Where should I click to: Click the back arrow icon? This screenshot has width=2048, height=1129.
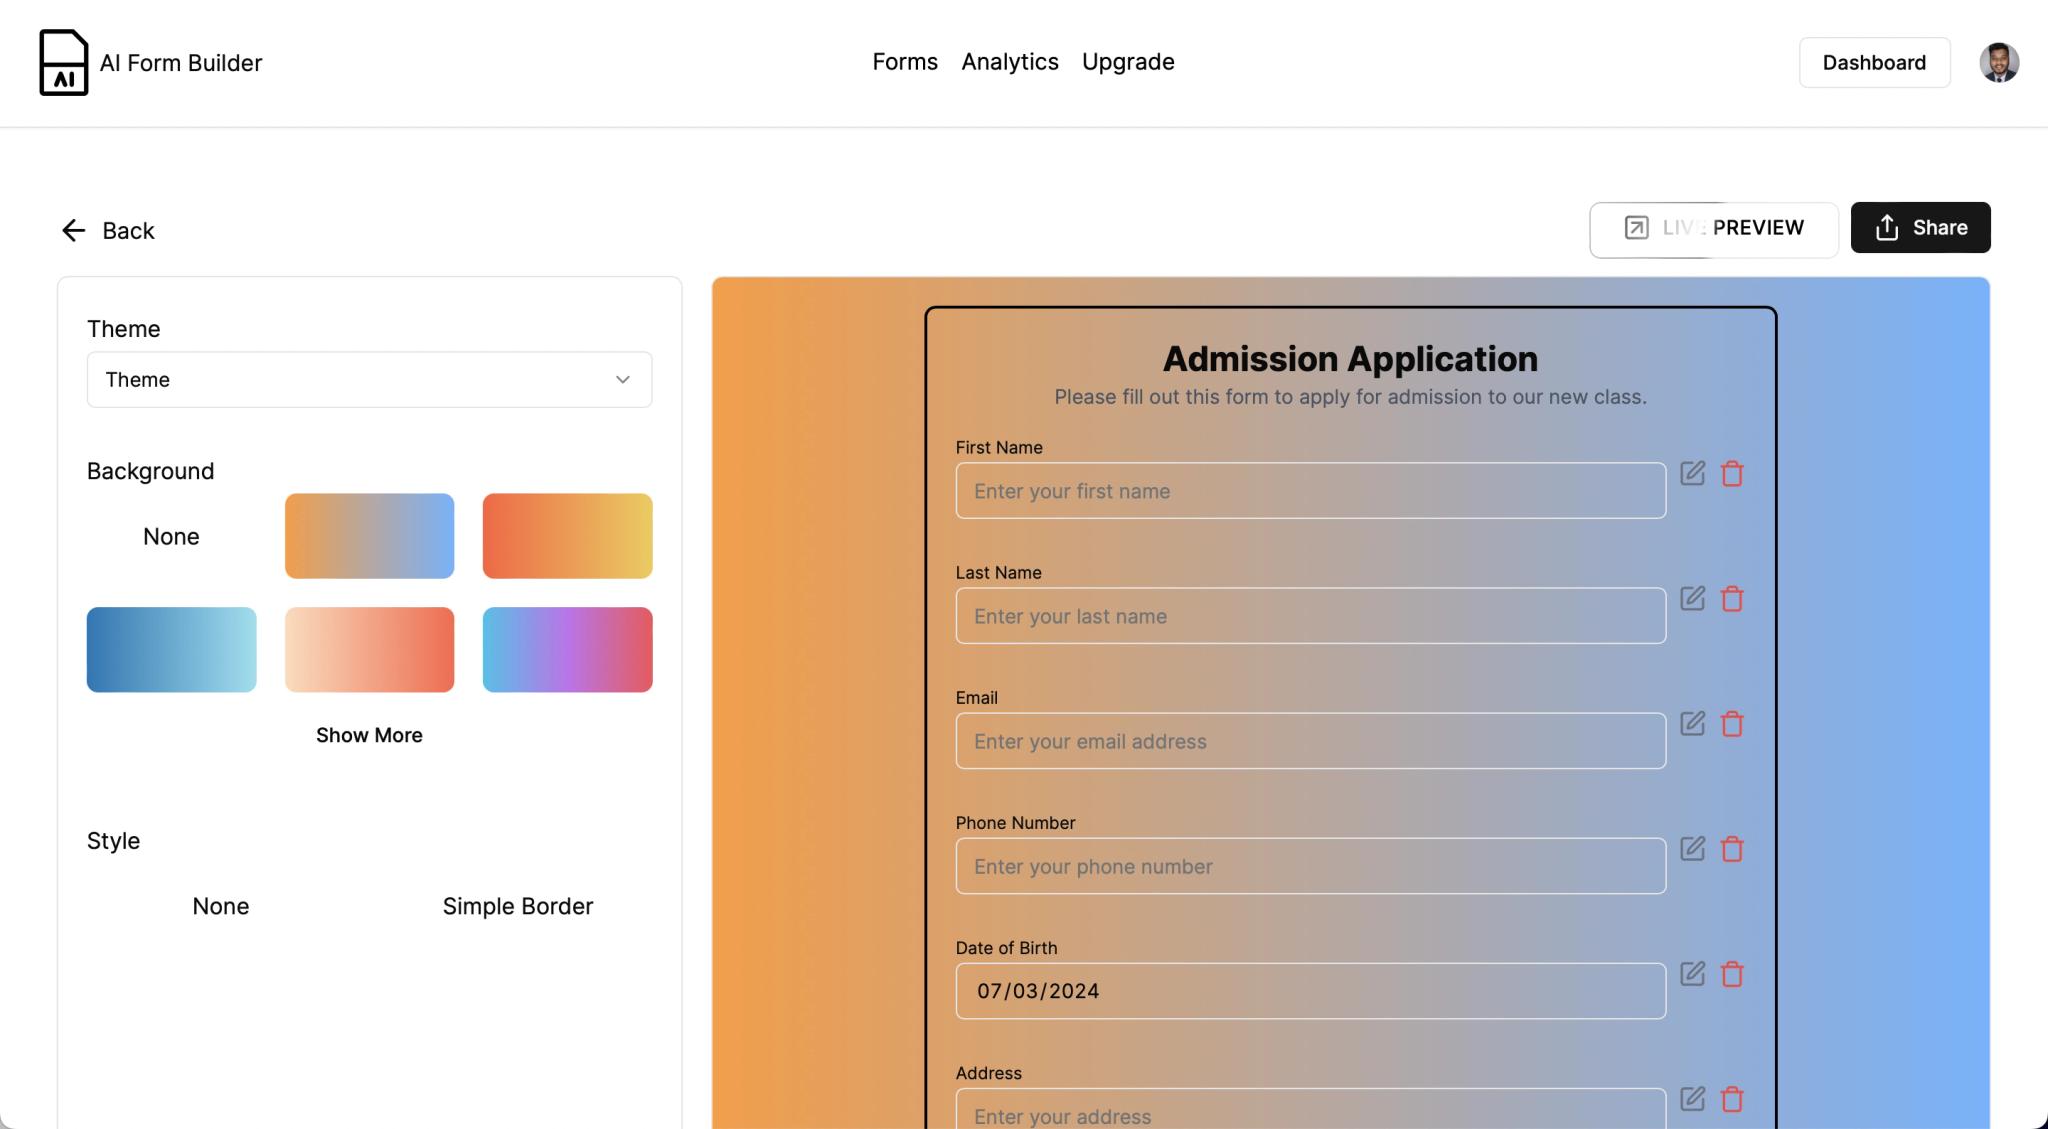74,231
